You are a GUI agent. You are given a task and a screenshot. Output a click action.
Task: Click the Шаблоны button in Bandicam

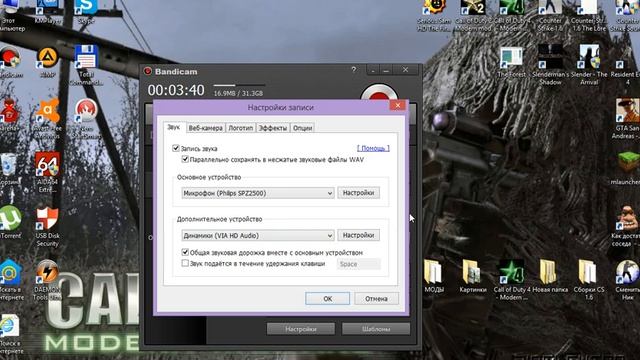pos(376,329)
